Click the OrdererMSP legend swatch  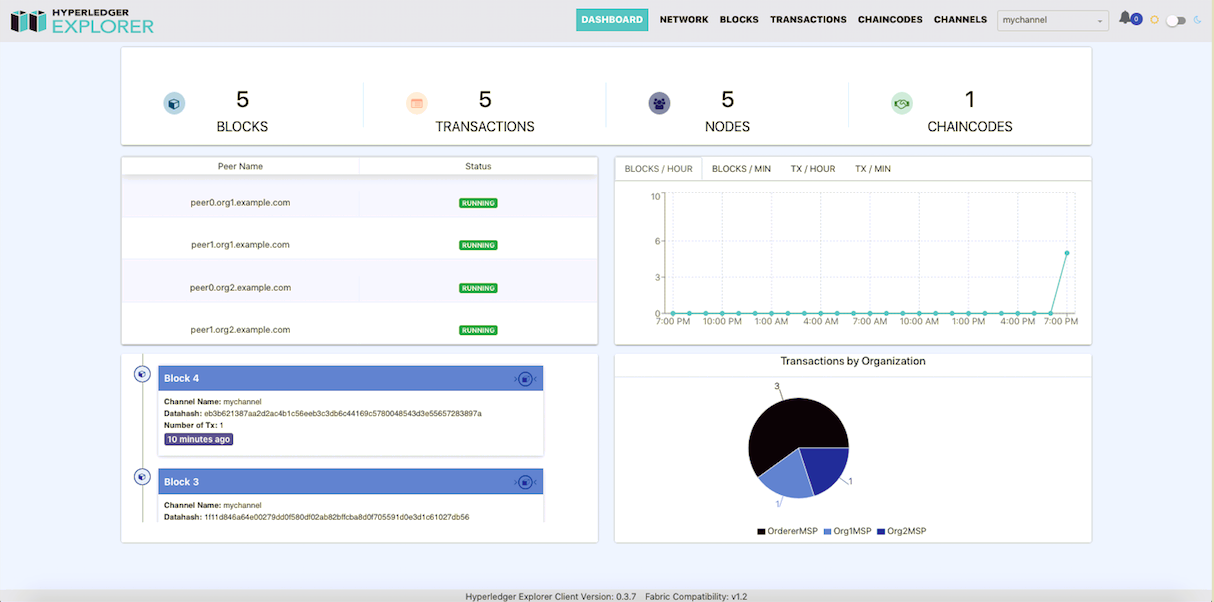pyautogui.click(x=762, y=531)
